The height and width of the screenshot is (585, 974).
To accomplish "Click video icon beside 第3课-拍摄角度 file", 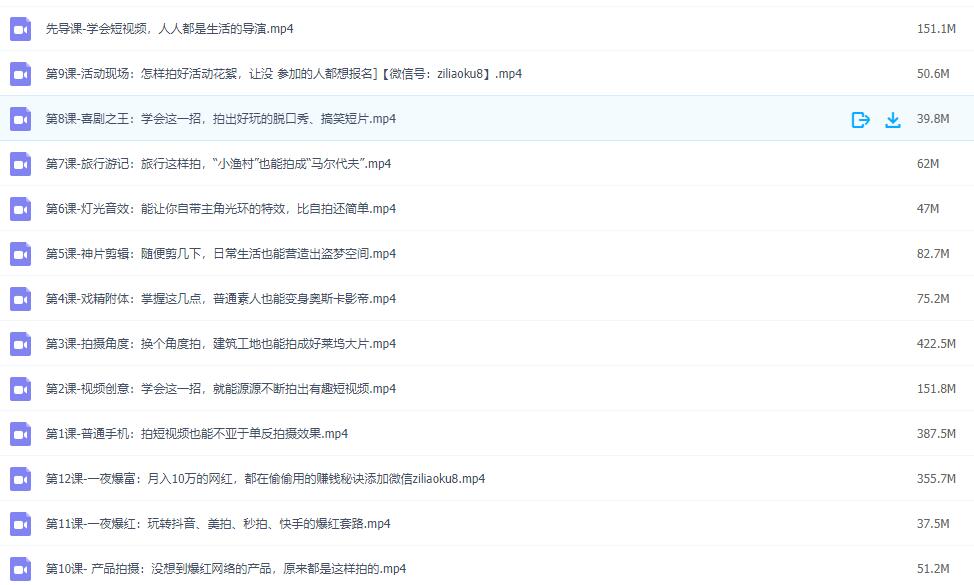I will [21, 345].
